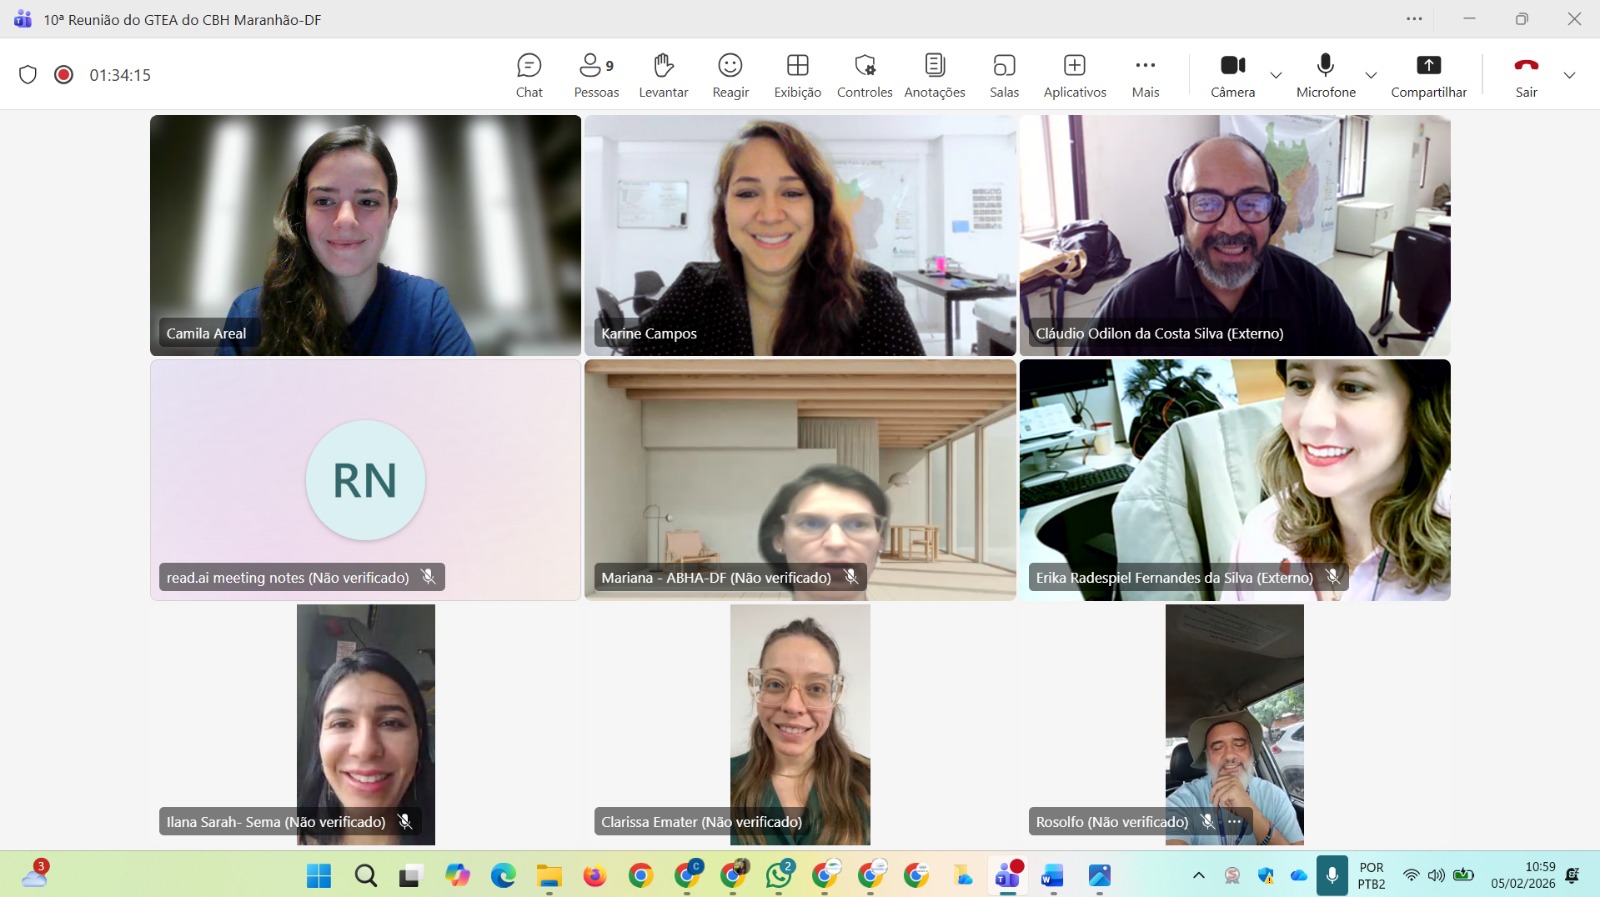Image resolution: width=1600 pixels, height=897 pixels.
Task: Open the Mais more actions menu
Action: [x=1145, y=75]
